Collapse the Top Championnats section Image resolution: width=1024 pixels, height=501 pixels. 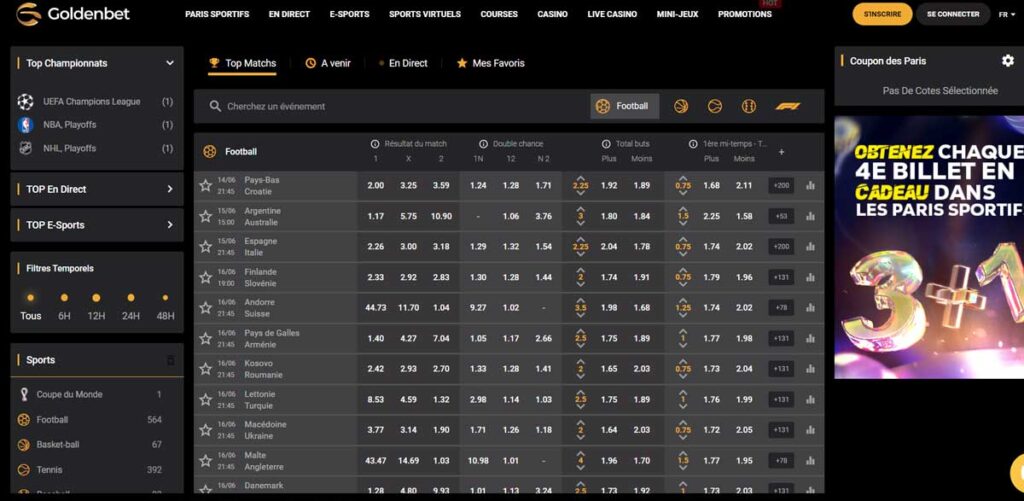170,63
